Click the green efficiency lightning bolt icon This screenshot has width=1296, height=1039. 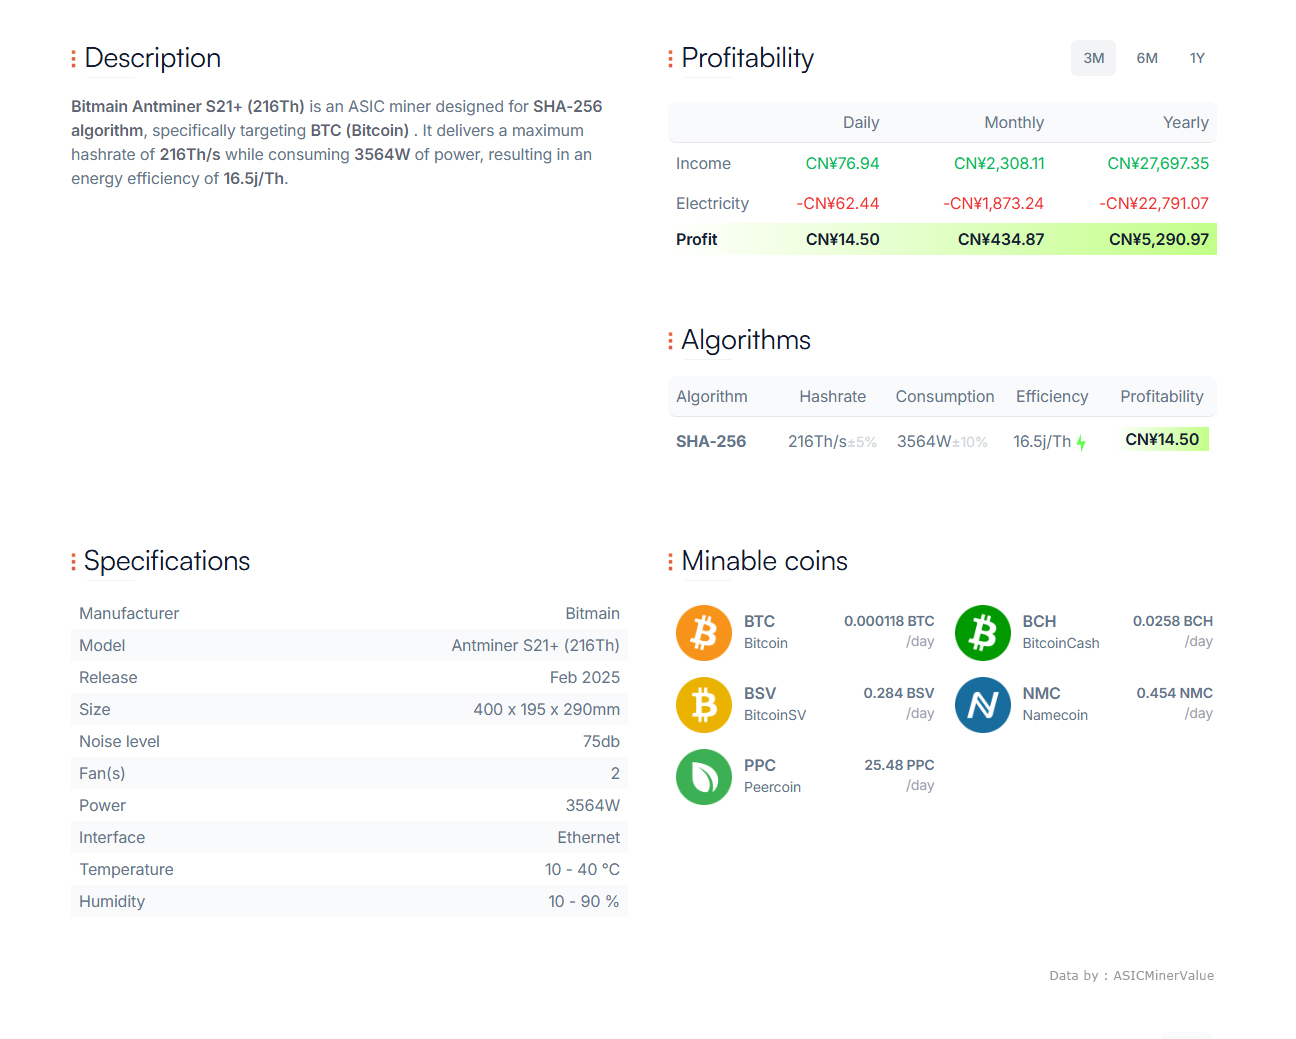coord(1081,442)
